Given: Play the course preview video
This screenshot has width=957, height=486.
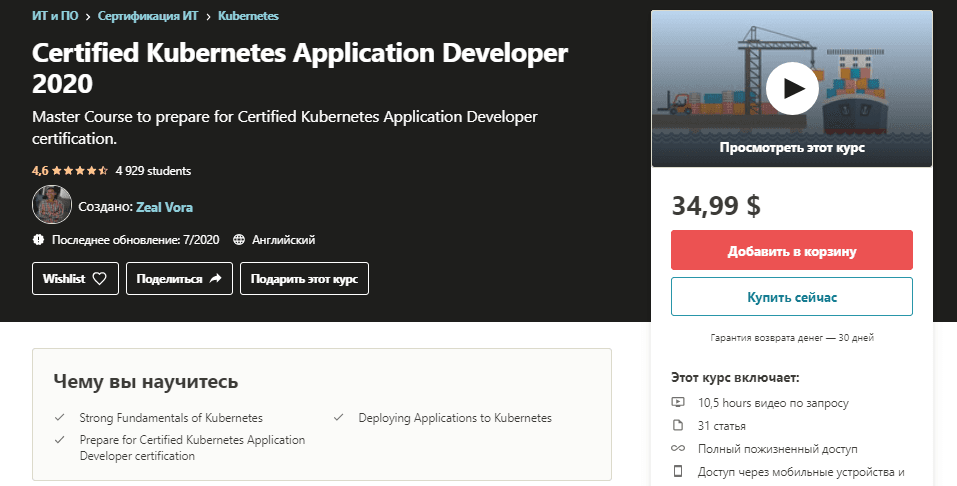Looking at the screenshot, I should click(x=792, y=89).
